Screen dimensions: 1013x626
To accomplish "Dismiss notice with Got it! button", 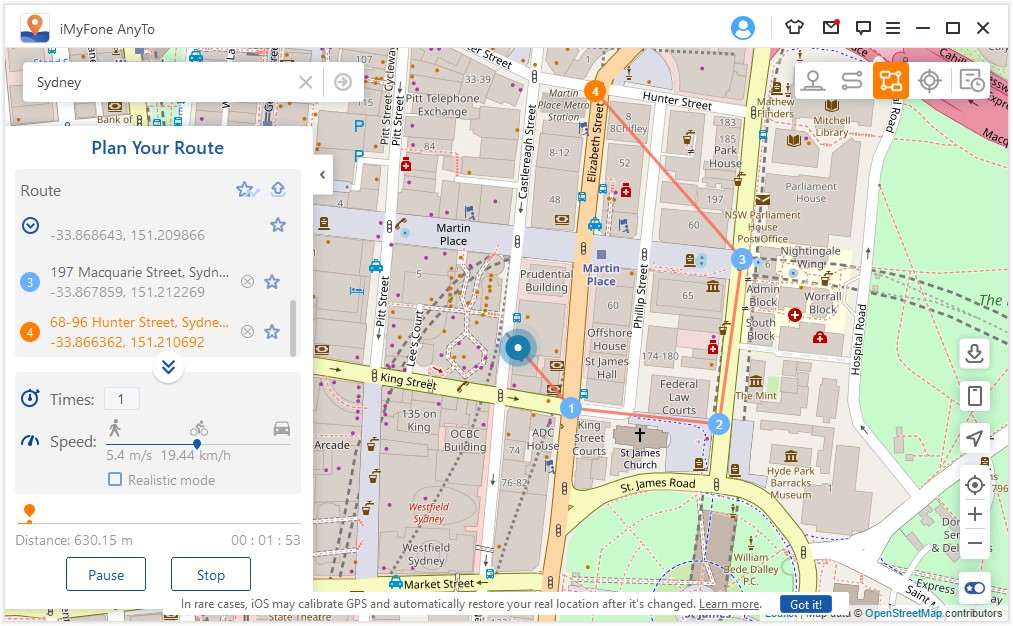I will [x=806, y=605].
